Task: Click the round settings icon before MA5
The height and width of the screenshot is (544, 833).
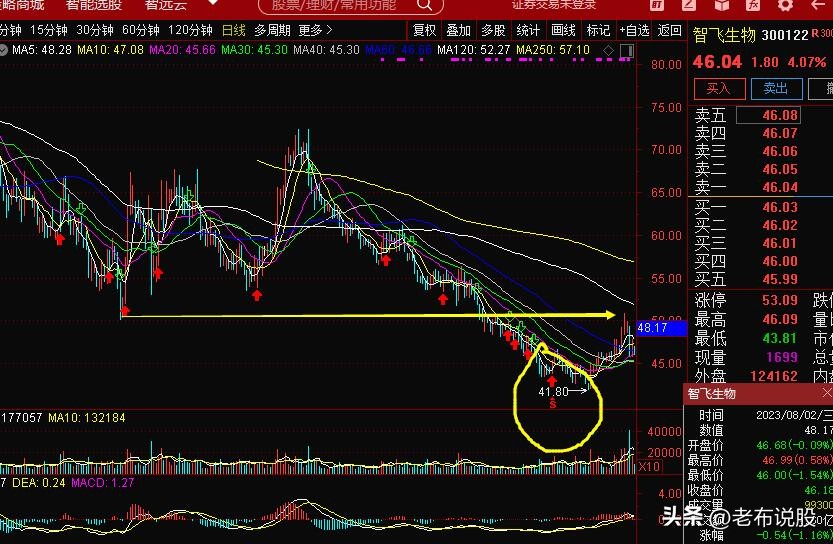Action: pyautogui.click(x=3, y=50)
